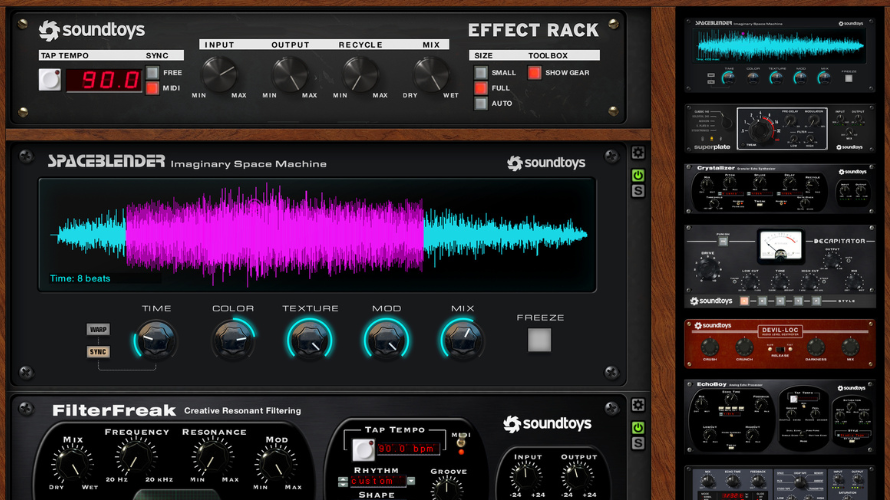Toggle FilterFreak green power button
The width and height of the screenshot is (890, 500).
(638, 427)
